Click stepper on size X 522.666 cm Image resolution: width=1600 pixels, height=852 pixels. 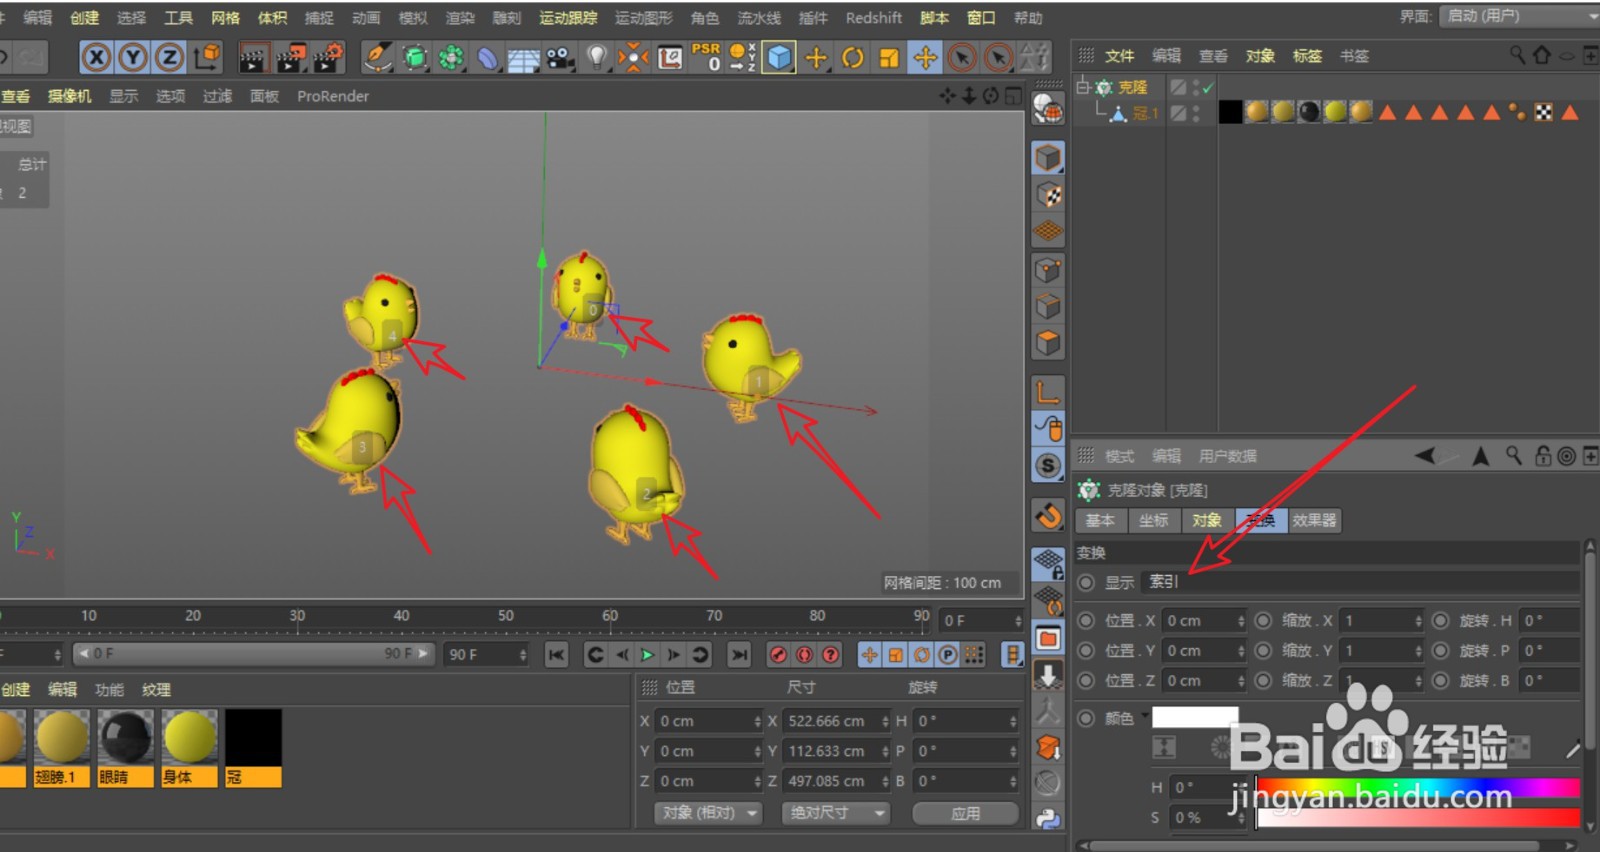click(x=885, y=721)
